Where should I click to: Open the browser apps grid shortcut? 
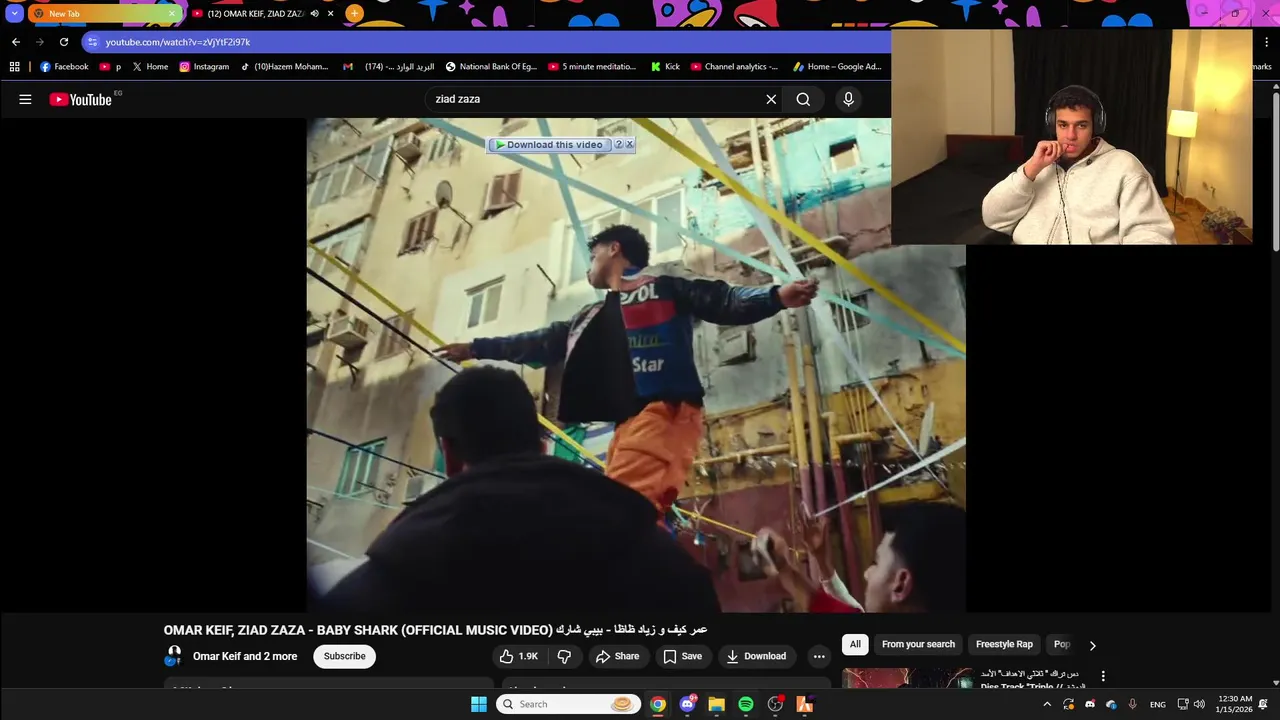[x=14, y=67]
